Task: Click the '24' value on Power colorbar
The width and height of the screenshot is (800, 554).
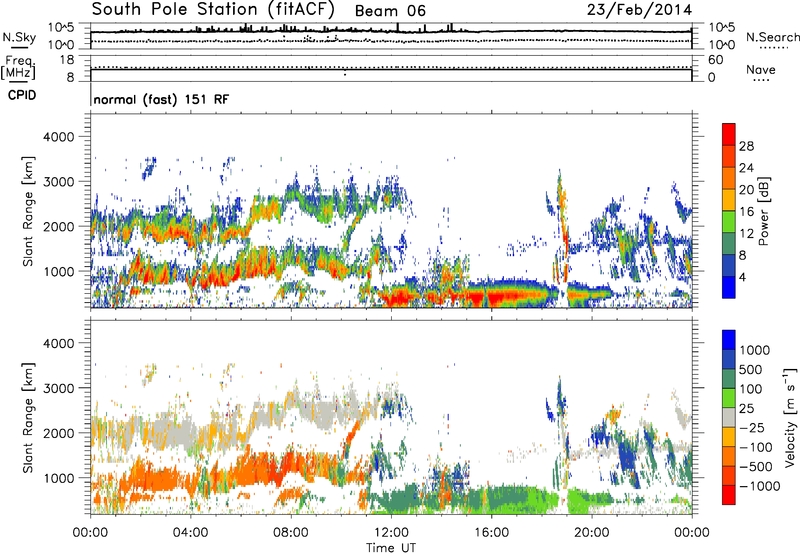Action: (x=746, y=168)
